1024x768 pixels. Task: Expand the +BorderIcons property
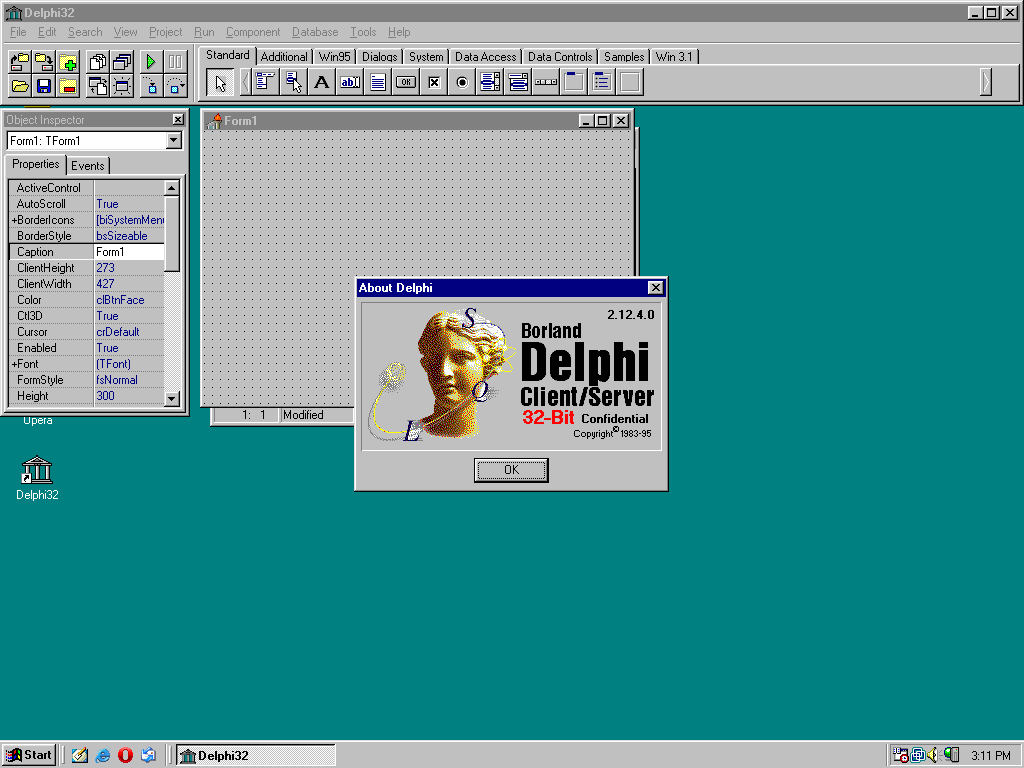tap(14, 220)
